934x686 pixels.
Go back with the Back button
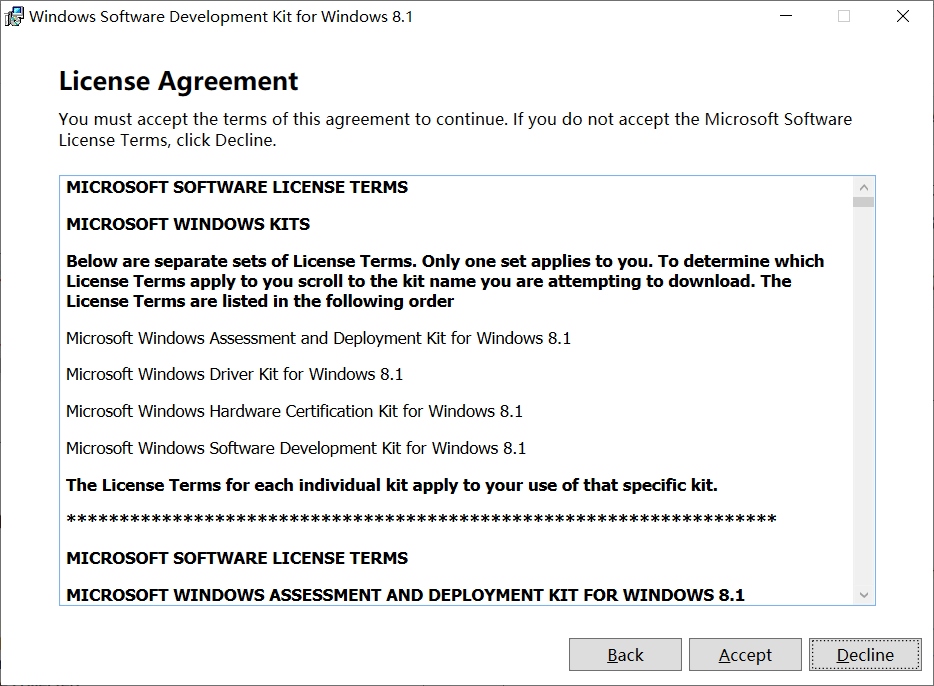625,655
